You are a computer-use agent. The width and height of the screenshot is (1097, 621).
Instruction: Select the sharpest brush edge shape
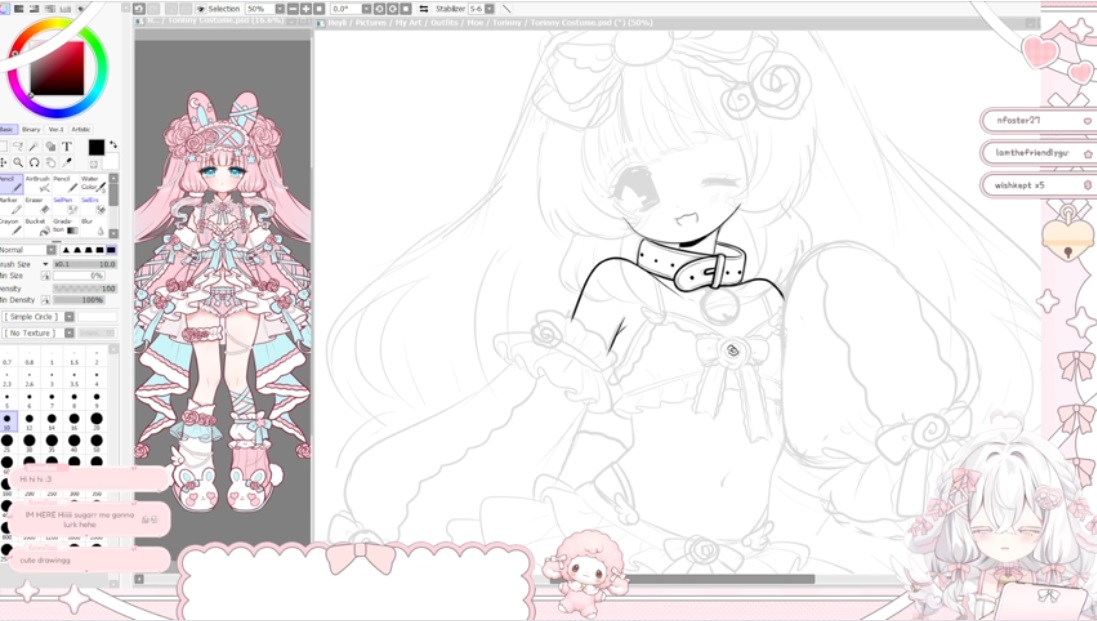(66, 250)
